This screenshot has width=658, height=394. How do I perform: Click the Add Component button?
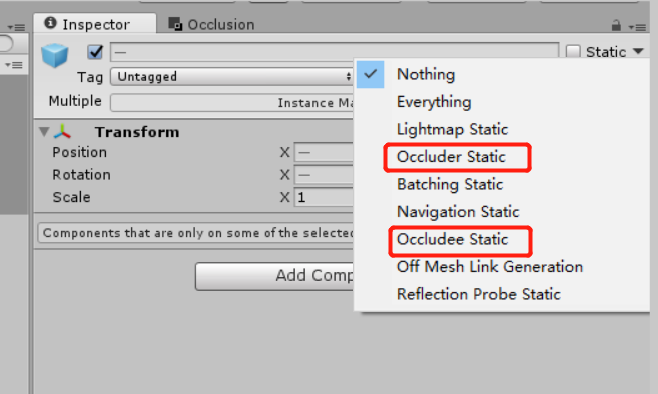[x=275, y=276]
